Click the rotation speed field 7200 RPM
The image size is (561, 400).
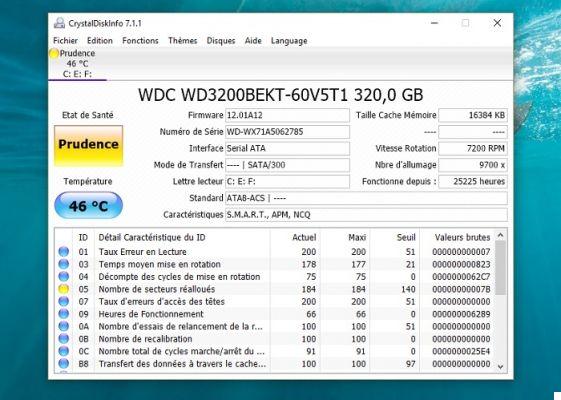(473, 148)
